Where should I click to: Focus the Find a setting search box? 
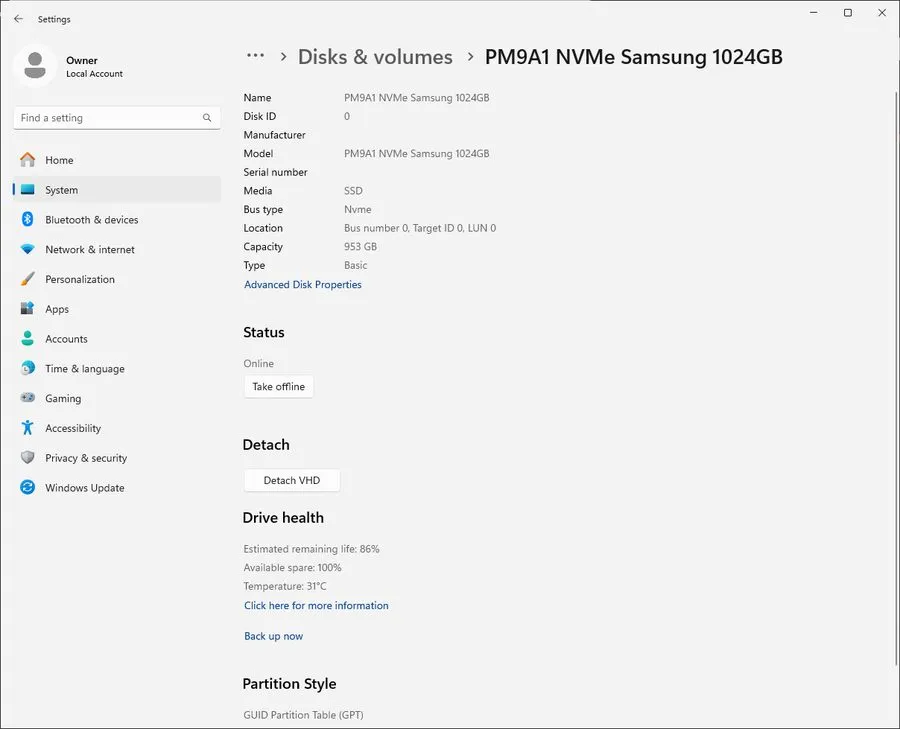click(x=117, y=118)
